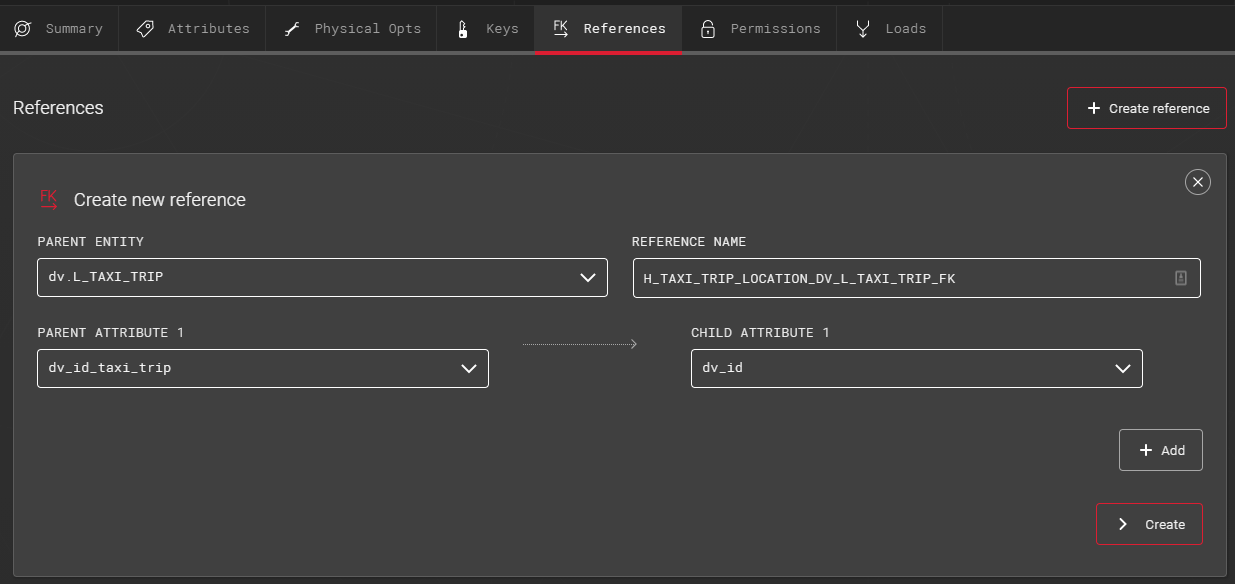Screen dimensions: 1235x584
Task: Click the padlock icon for Permissions
Action: (708, 29)
